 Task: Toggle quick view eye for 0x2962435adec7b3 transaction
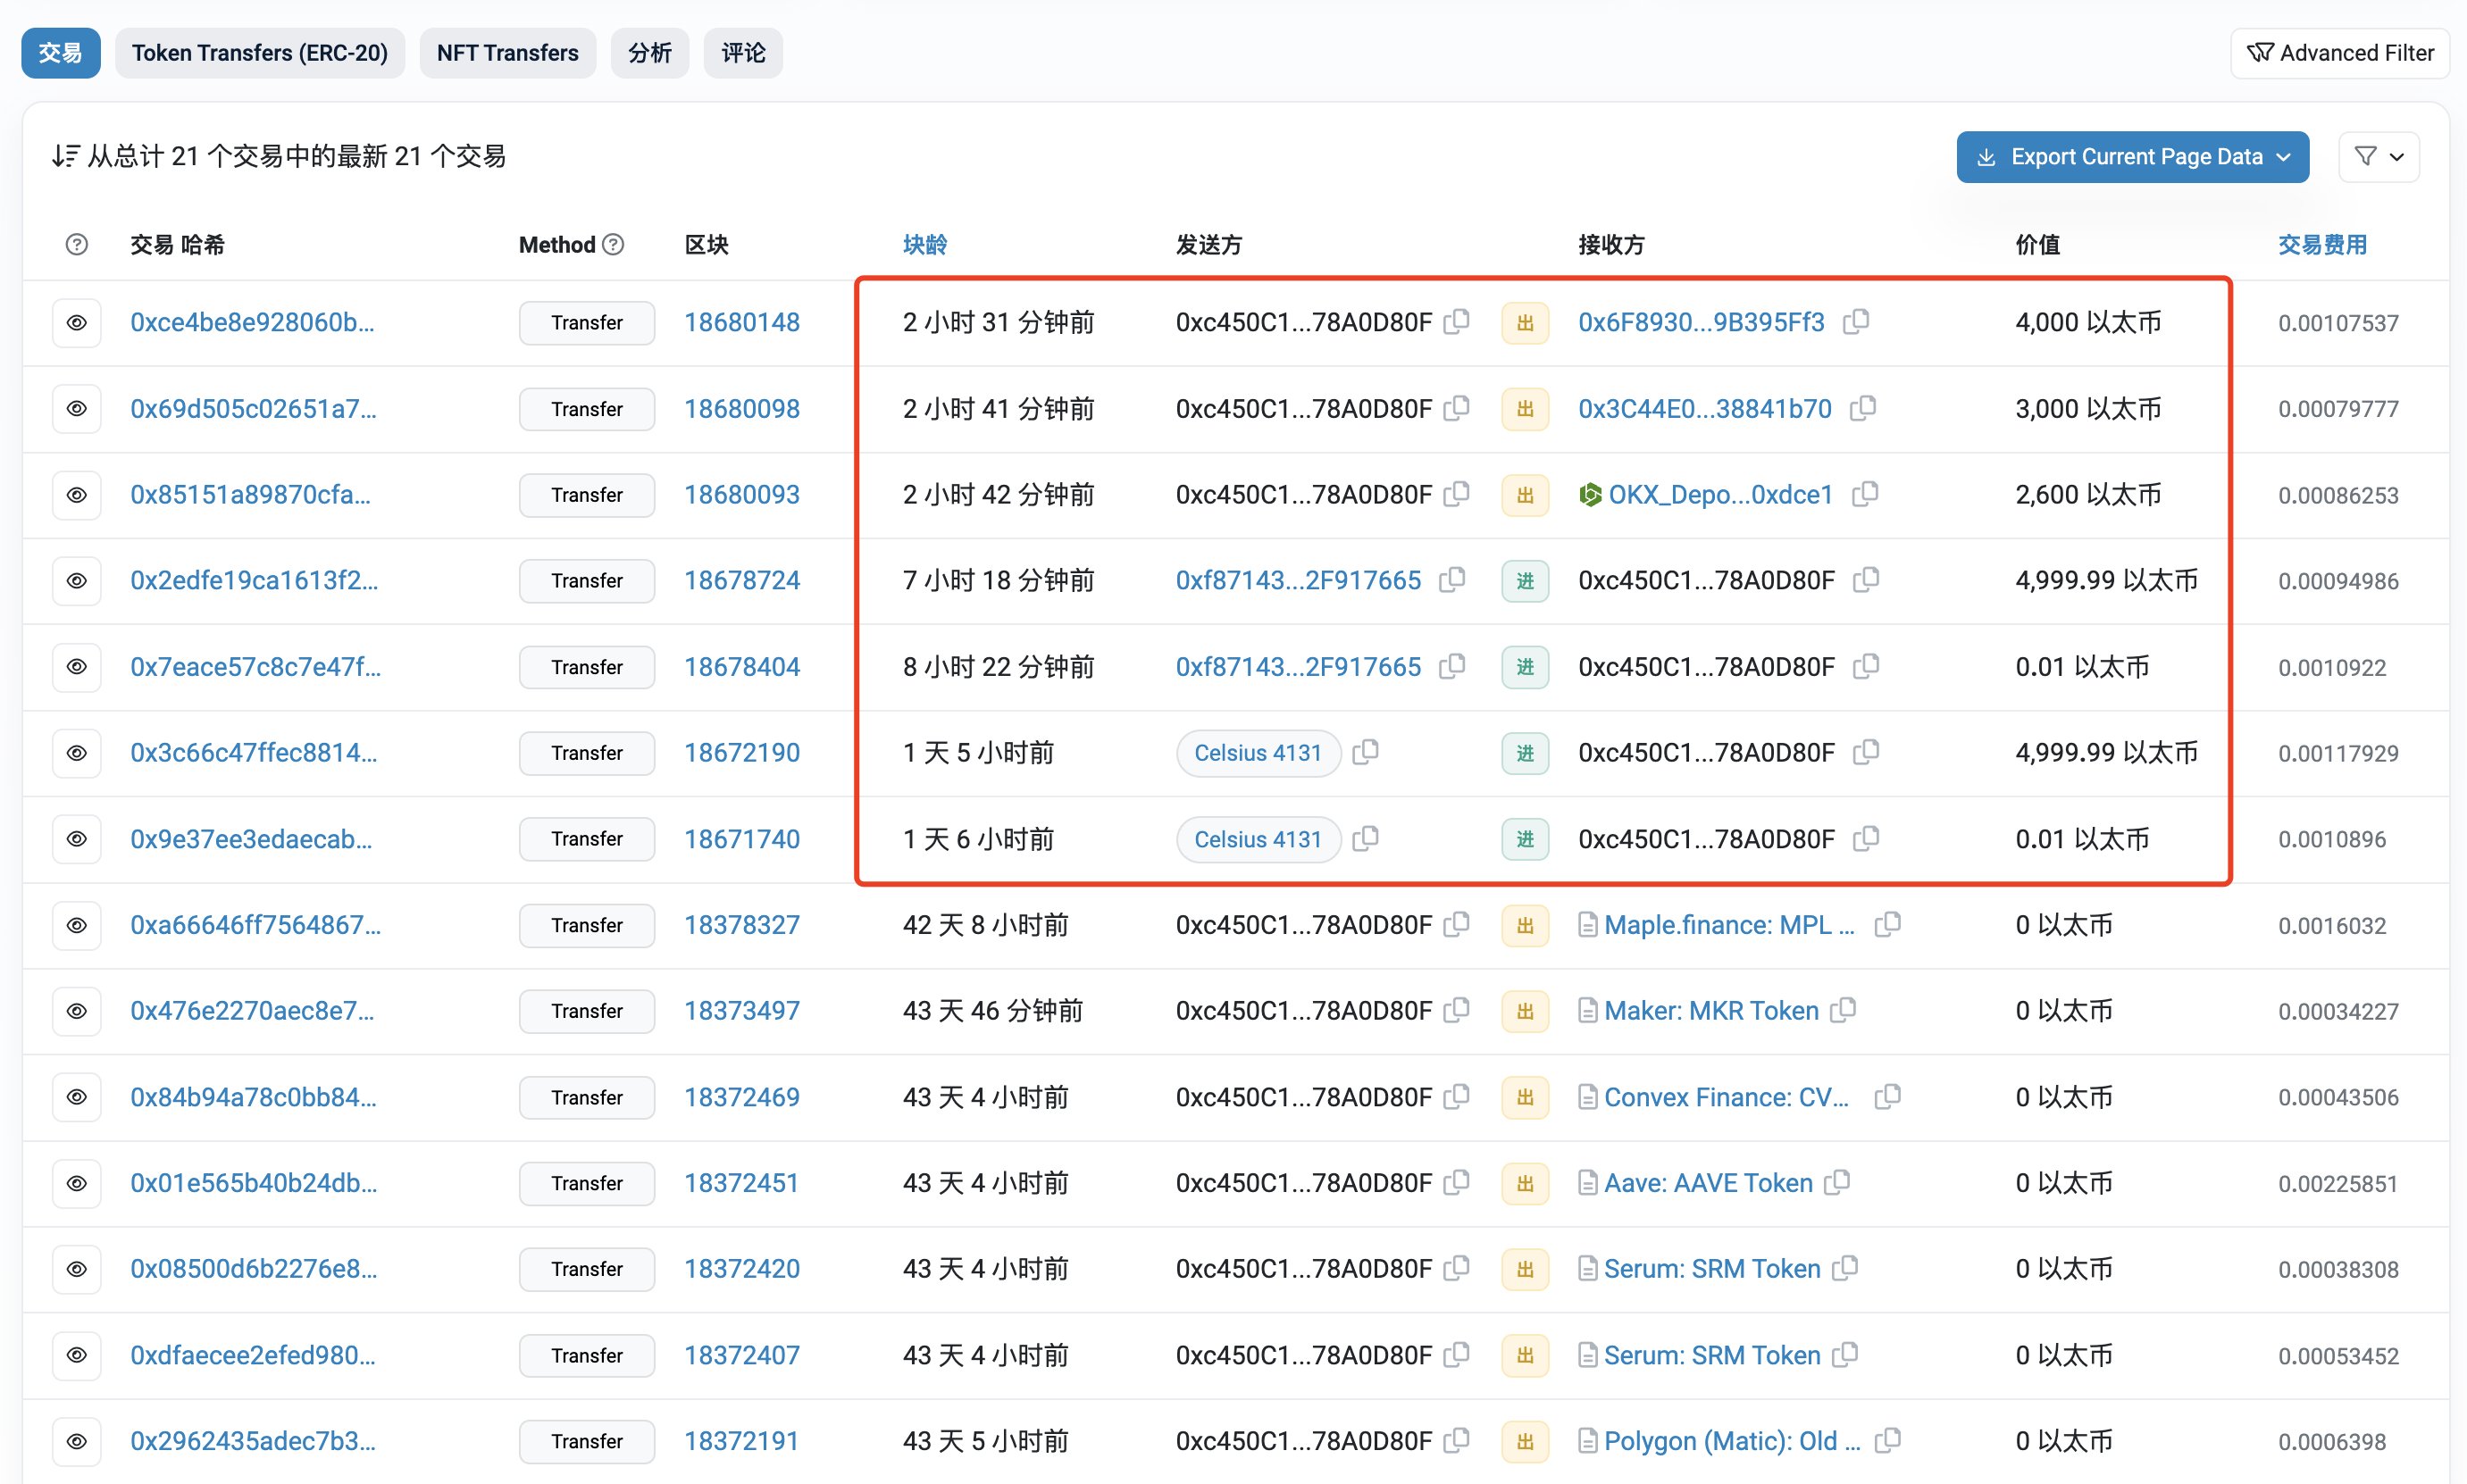tap(77, 1441)
